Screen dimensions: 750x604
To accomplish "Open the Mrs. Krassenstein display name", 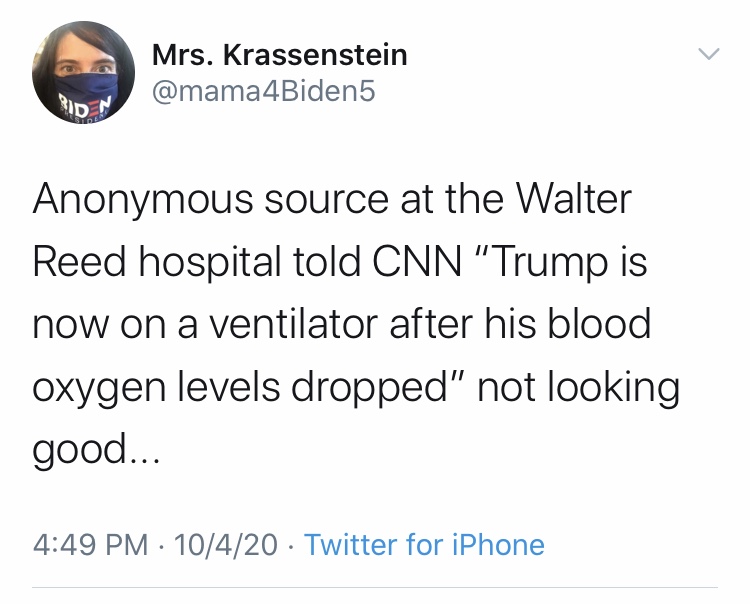I will [279, 54].
